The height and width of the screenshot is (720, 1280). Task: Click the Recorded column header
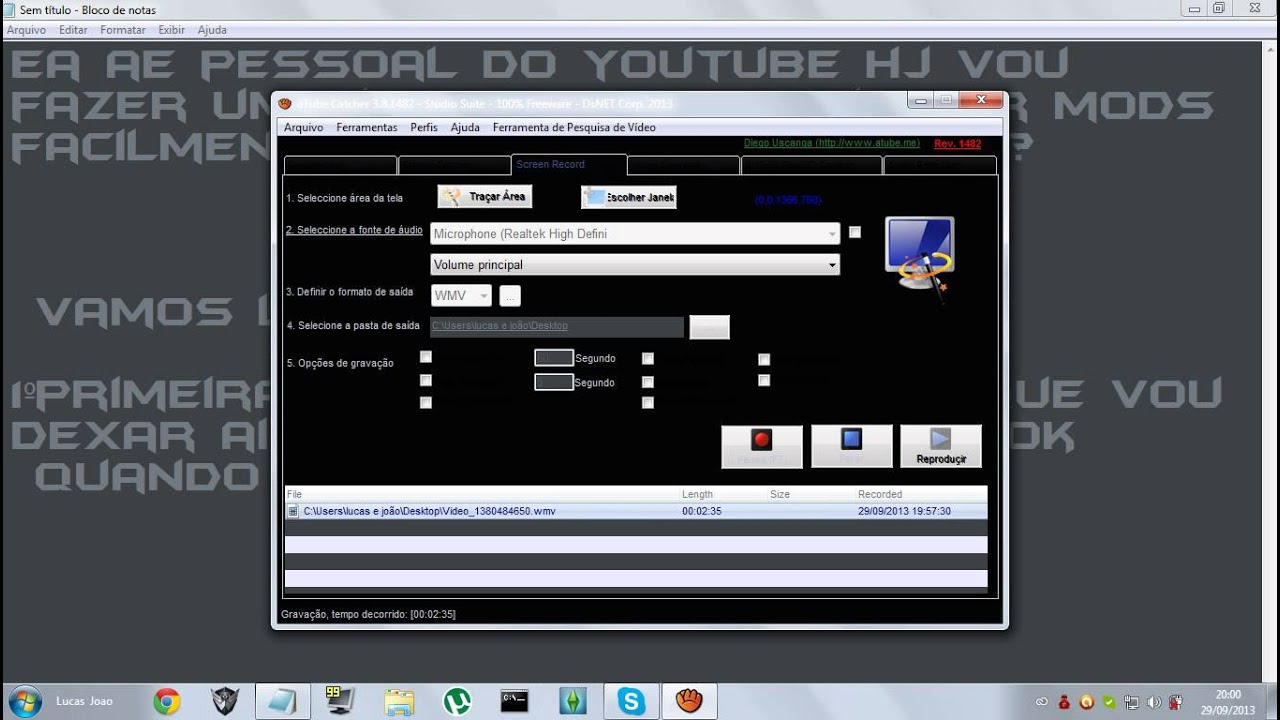(x=880, y=494)
